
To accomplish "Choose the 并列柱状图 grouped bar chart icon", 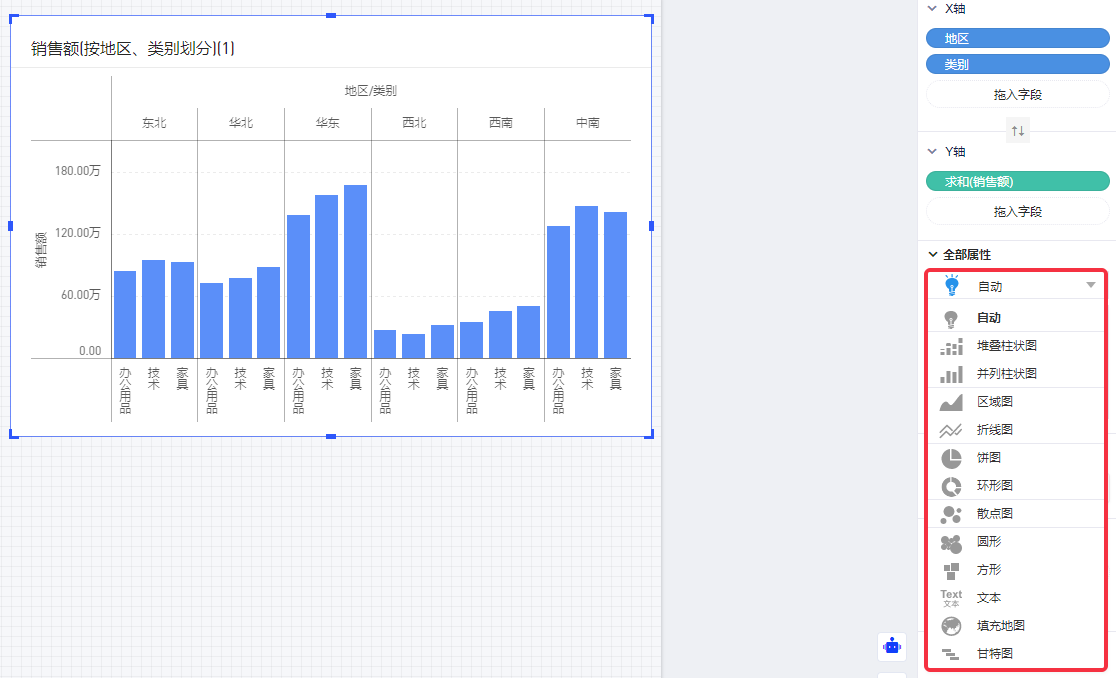I will point(951,374).
